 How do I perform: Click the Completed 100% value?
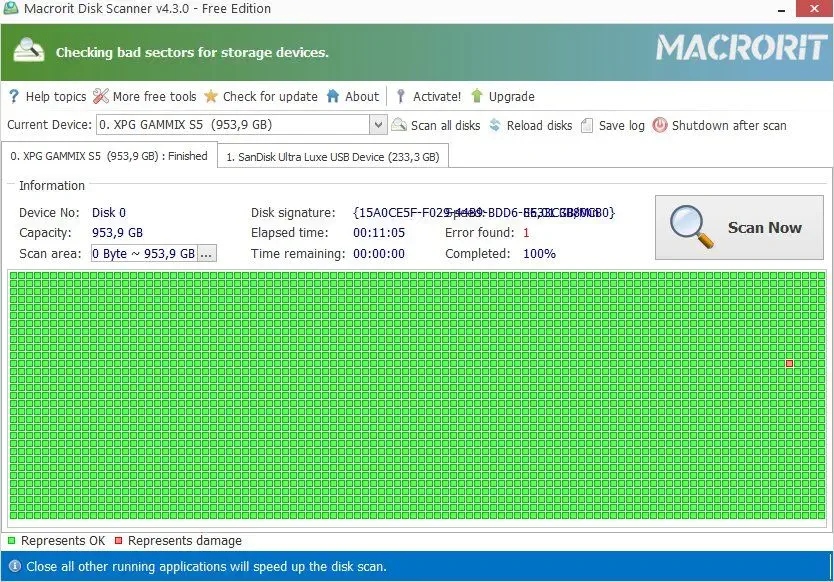pyautogui.click(x=539, y=254)
